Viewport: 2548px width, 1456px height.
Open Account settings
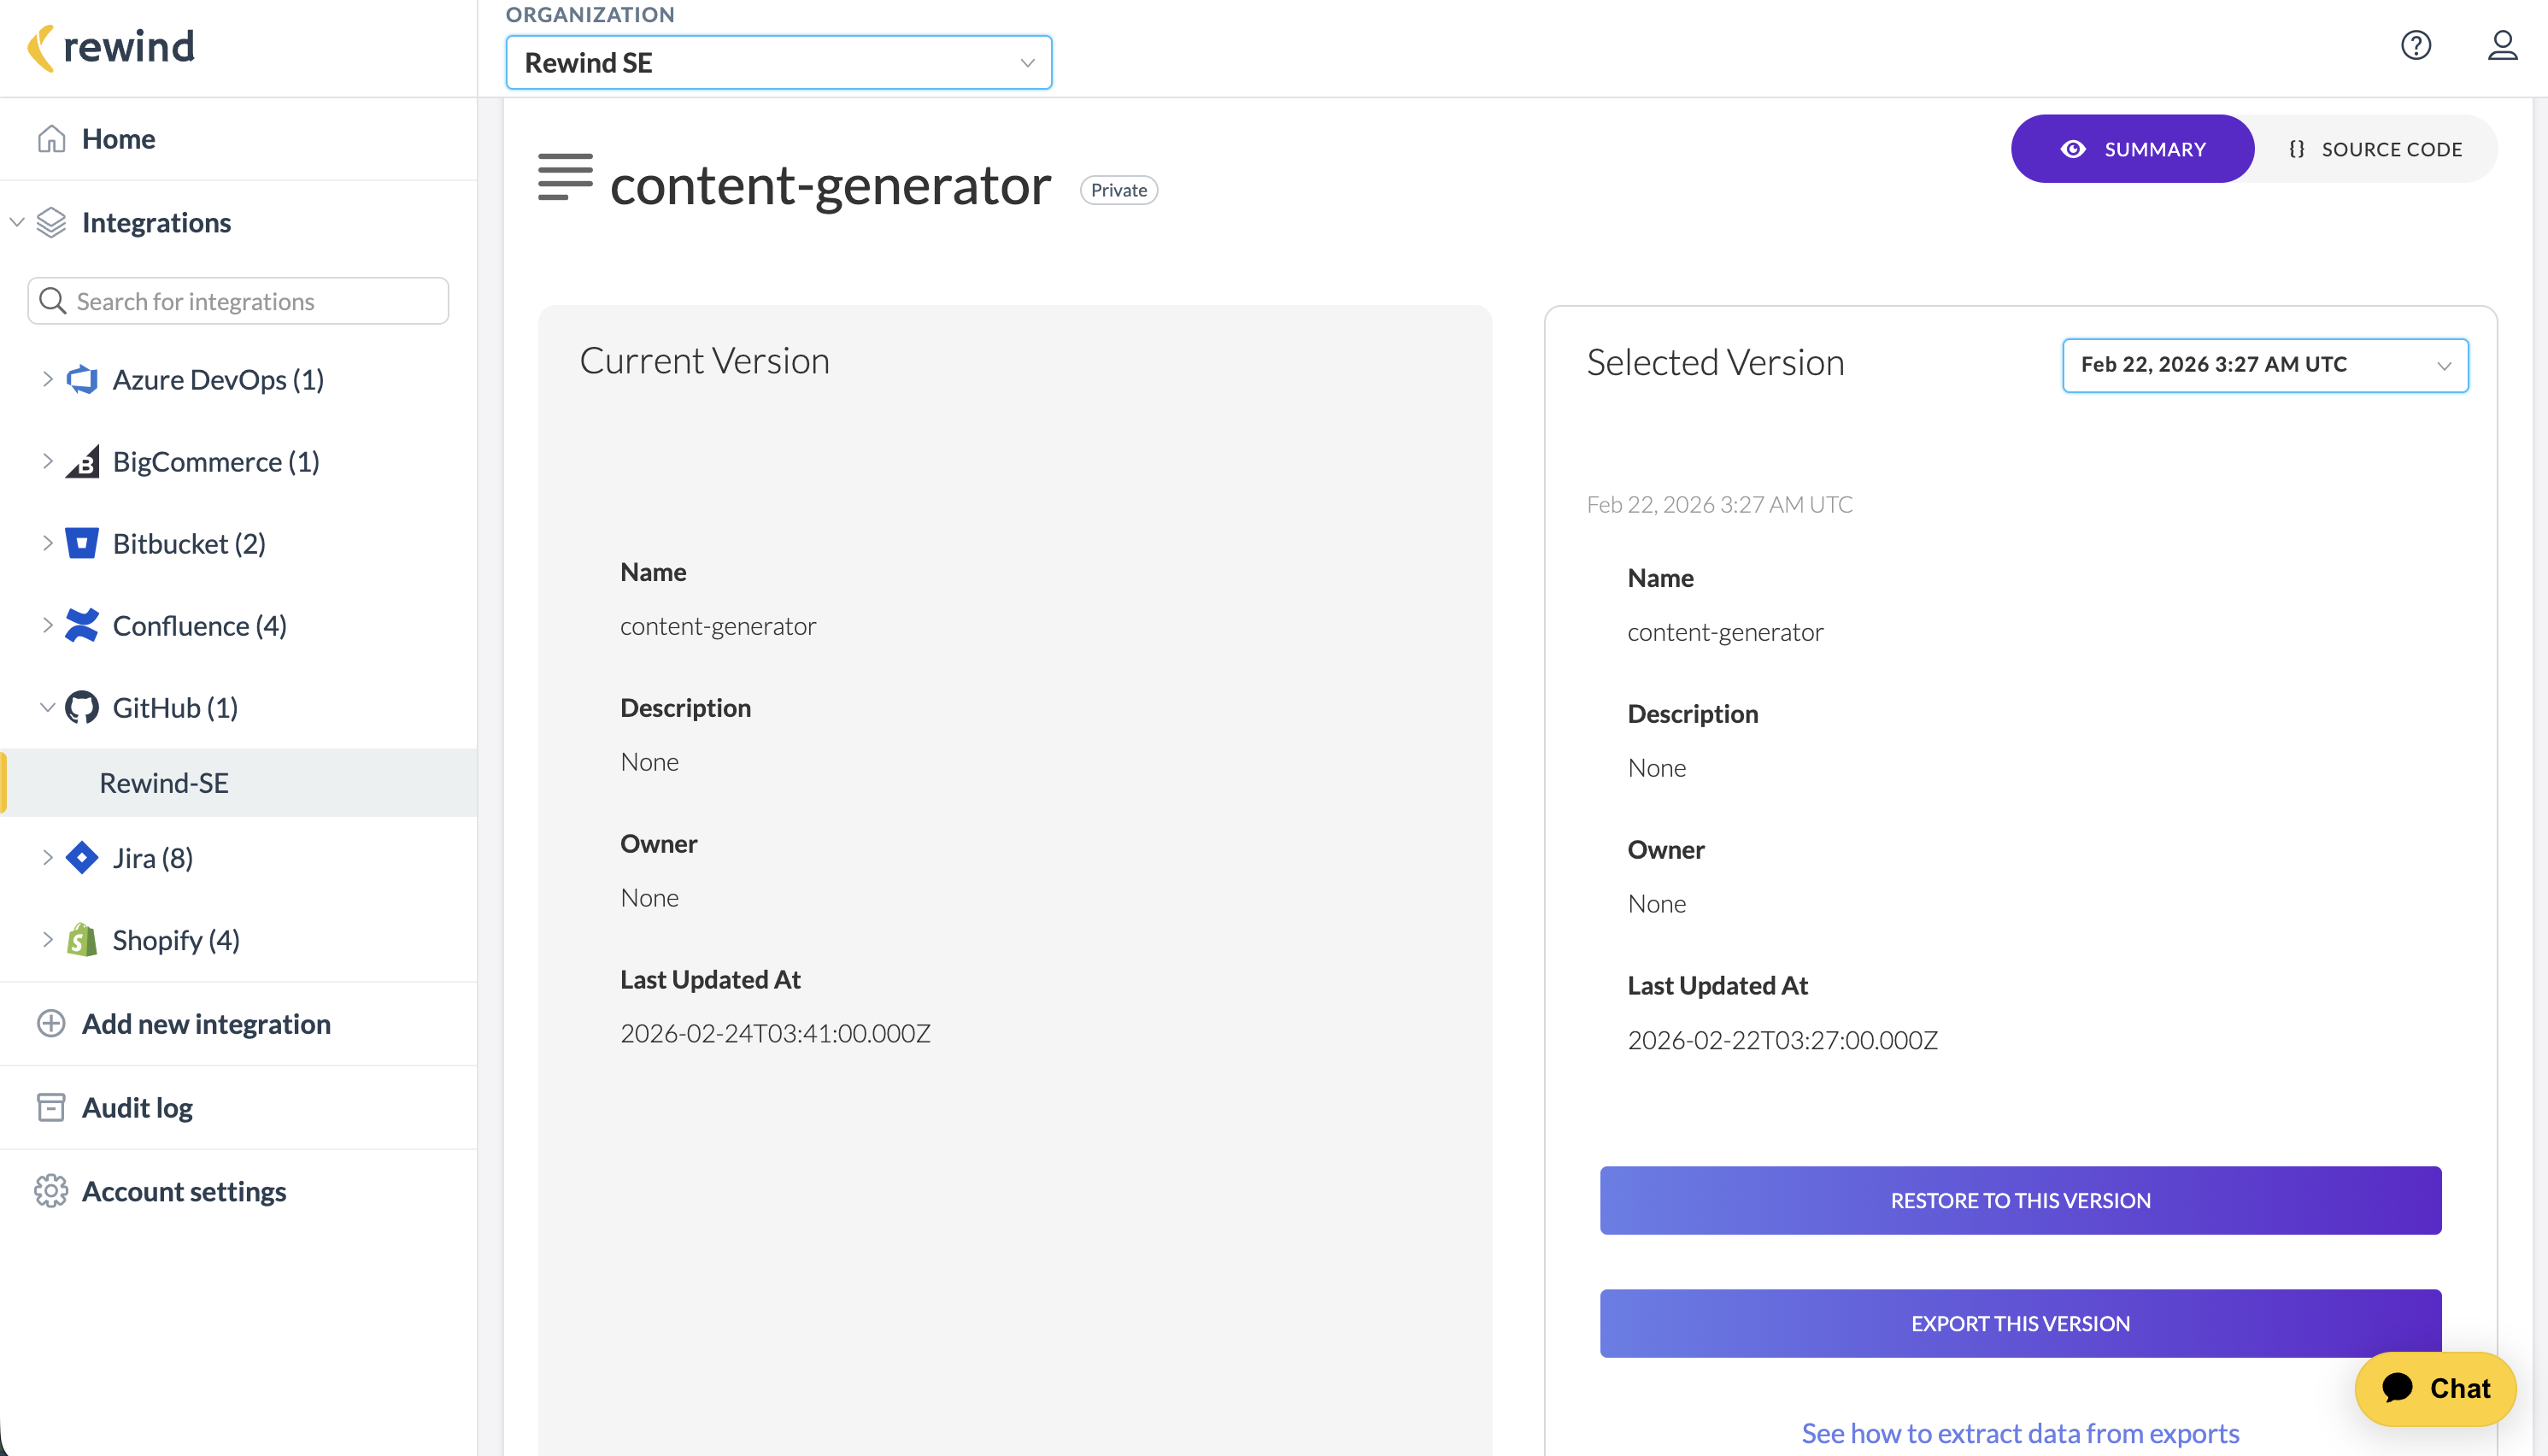click(184, 1192)
